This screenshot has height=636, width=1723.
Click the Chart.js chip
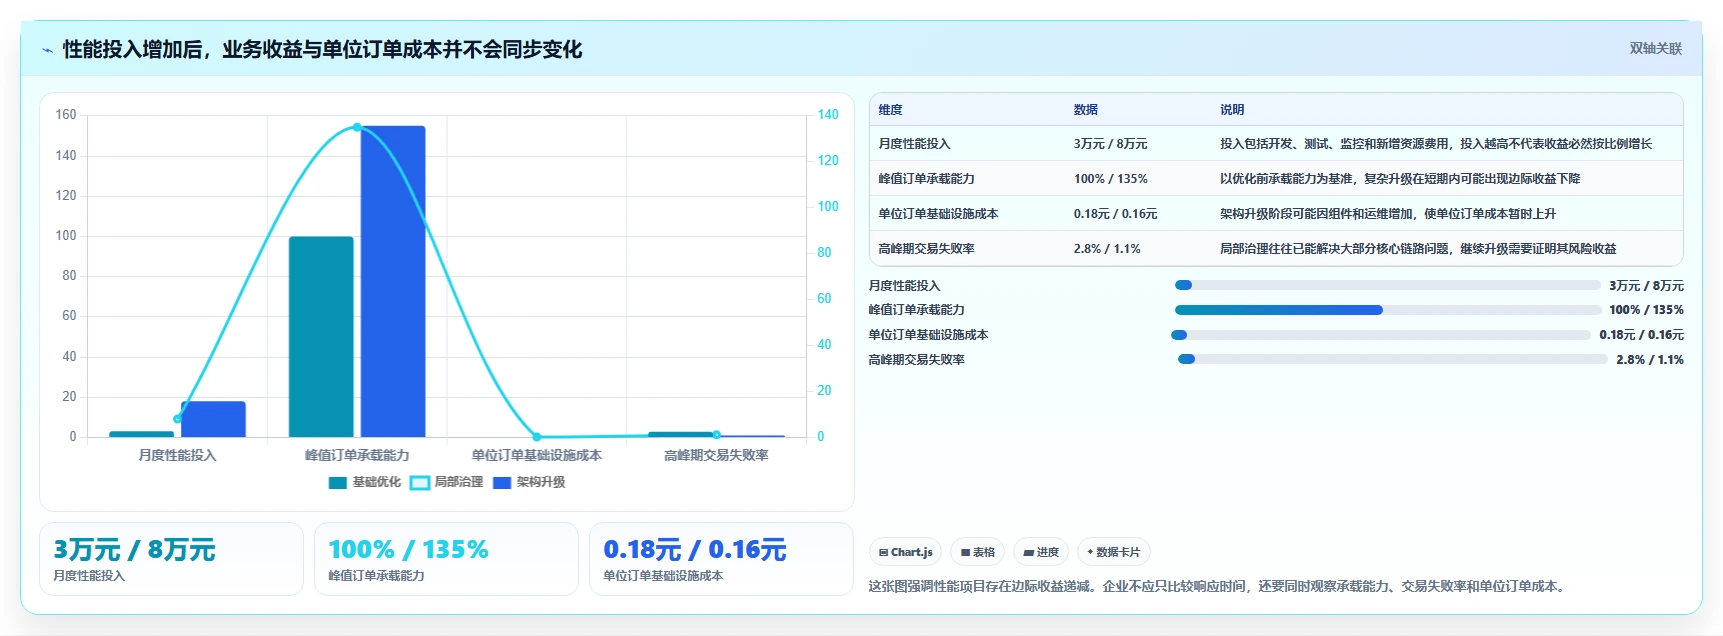tap(905, 552)
